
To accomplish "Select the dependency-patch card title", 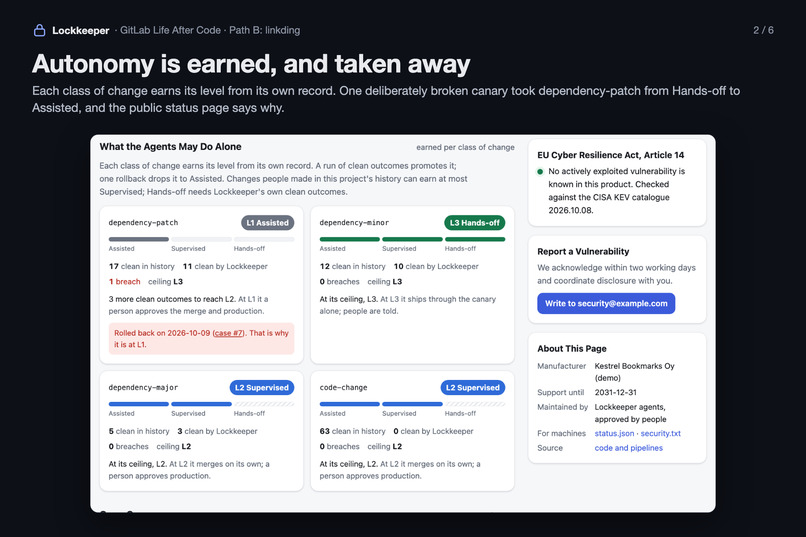I will tap(143, 223).
